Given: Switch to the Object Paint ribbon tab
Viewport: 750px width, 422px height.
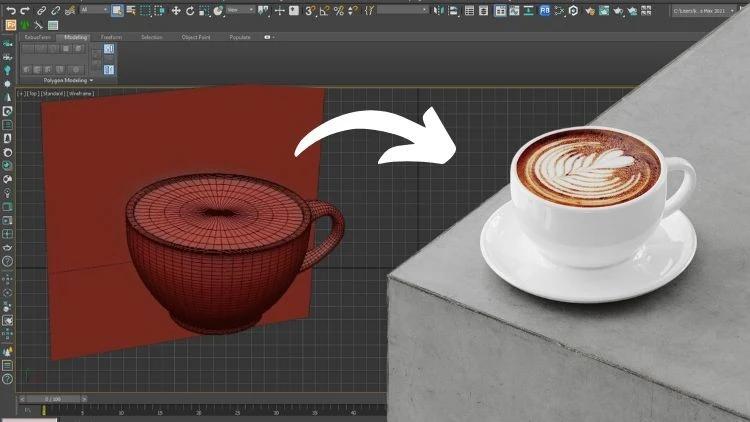Looking at the screenshot, I should (x=196, y=37).
